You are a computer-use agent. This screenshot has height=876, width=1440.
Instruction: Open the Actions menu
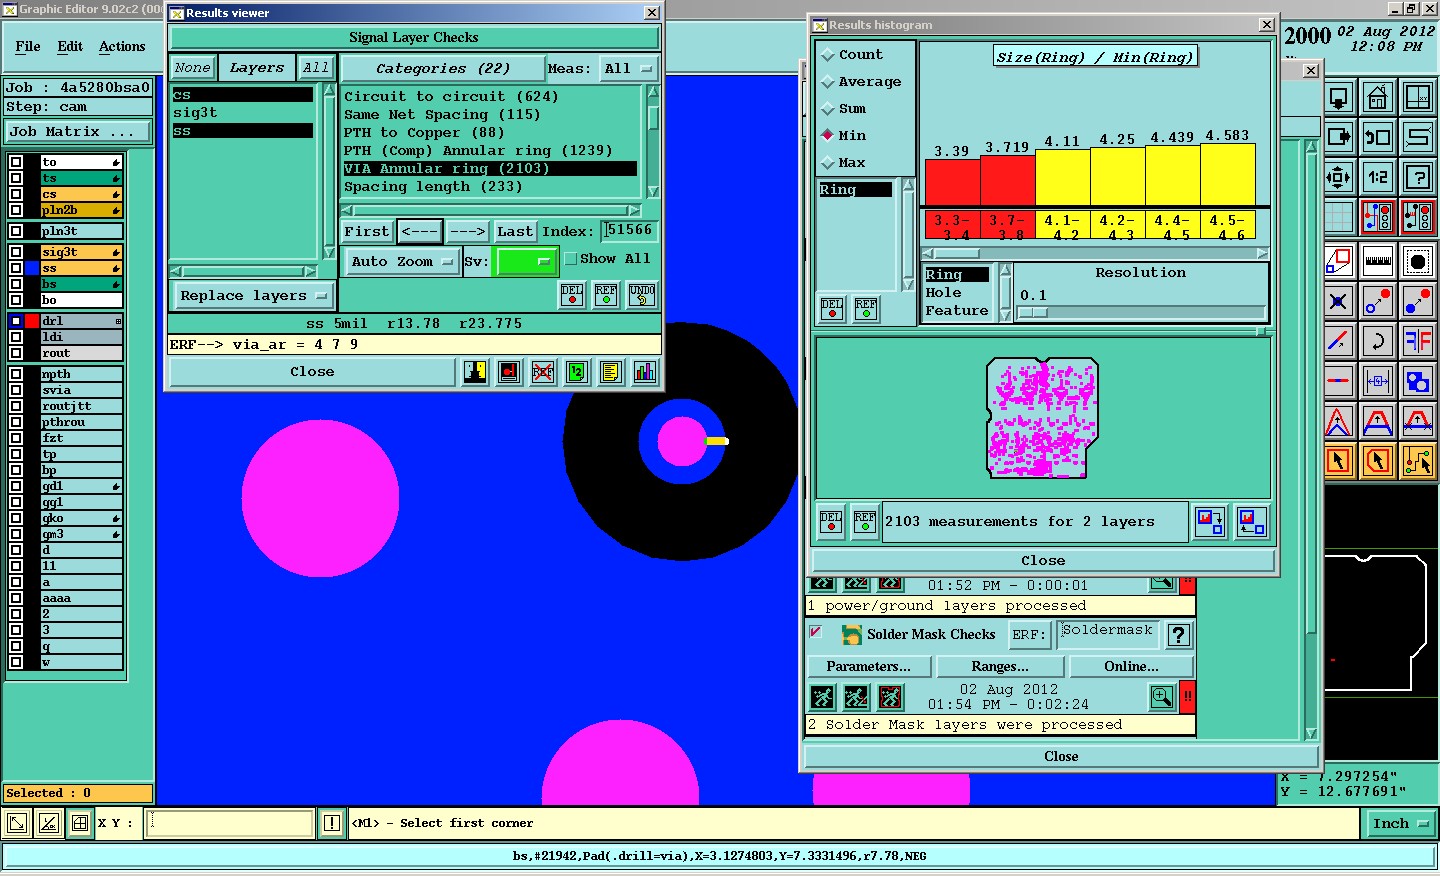(122, 47)
